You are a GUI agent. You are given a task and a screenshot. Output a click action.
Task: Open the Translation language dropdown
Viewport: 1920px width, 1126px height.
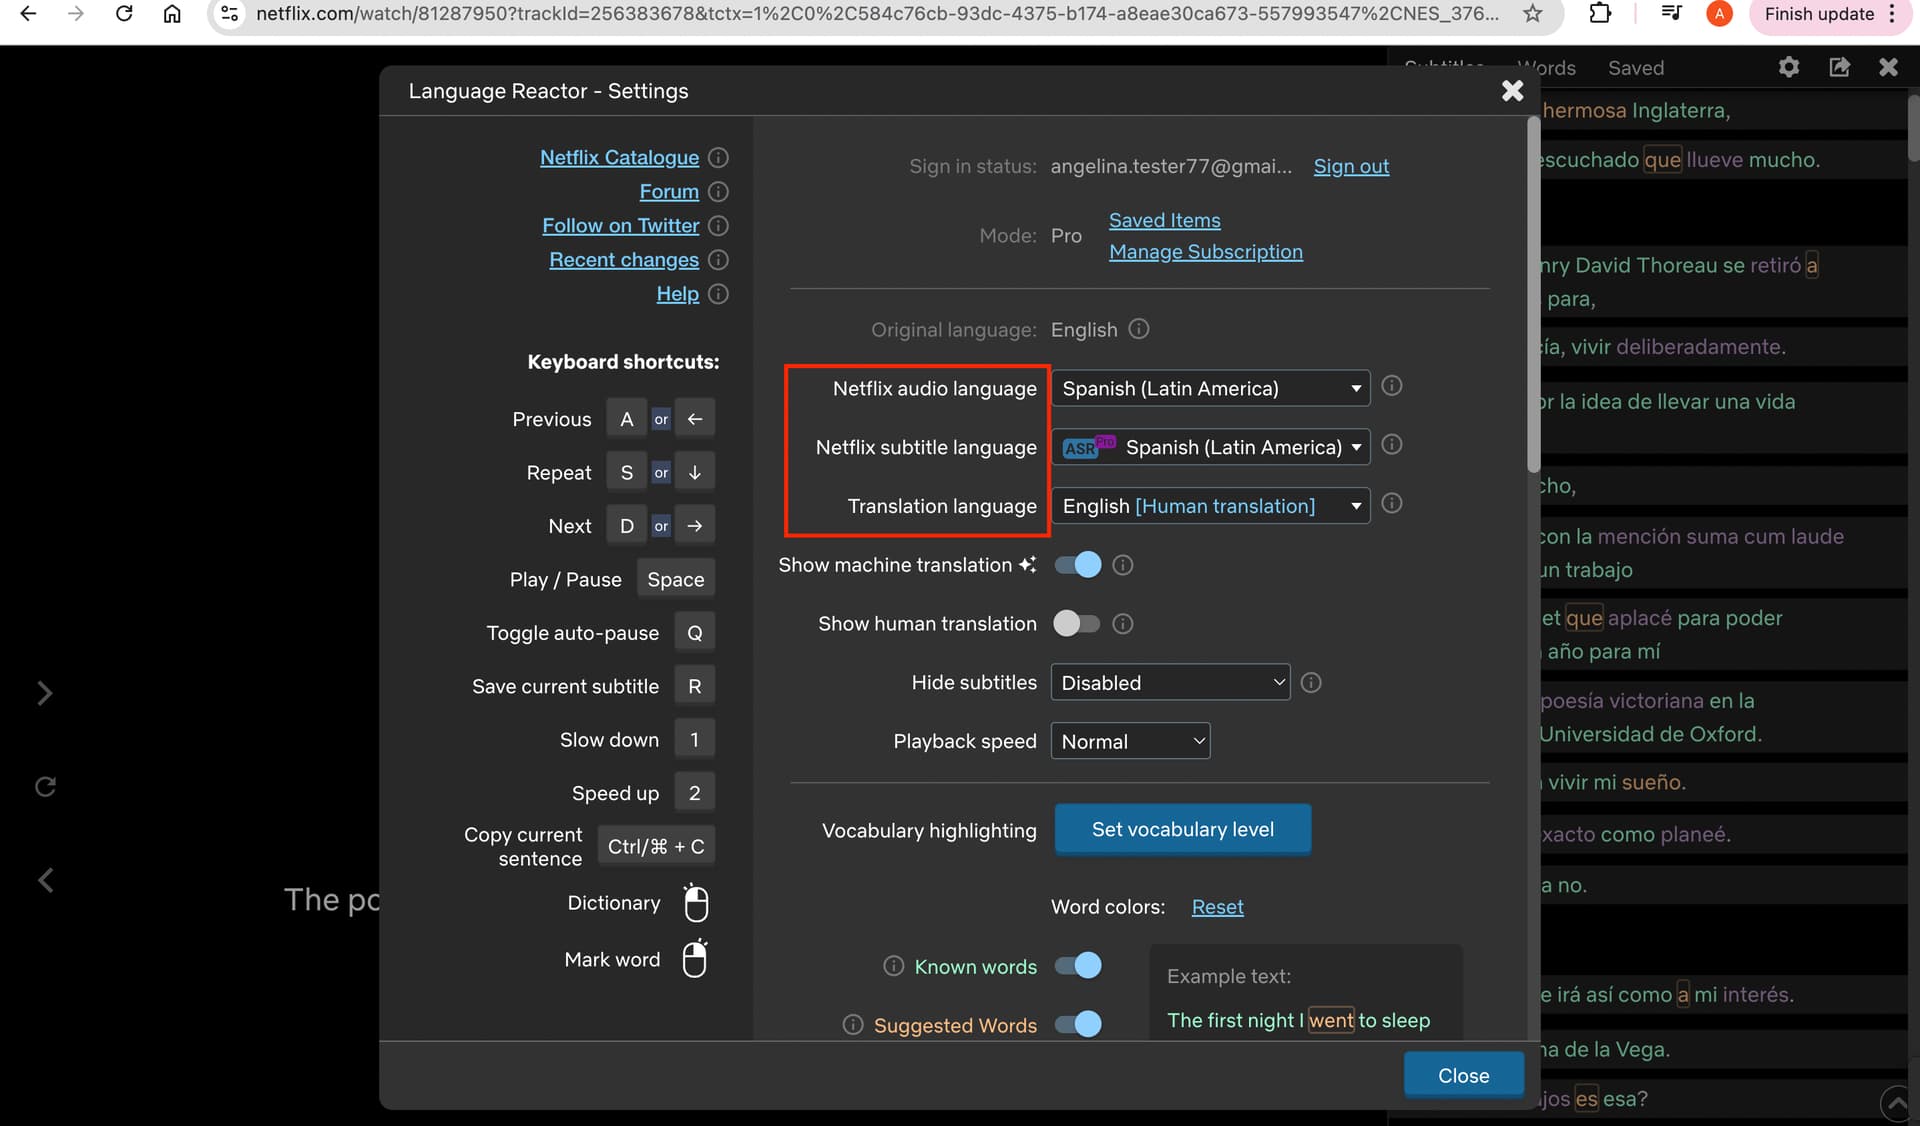pyautogui.click(x=1210, y=506)
